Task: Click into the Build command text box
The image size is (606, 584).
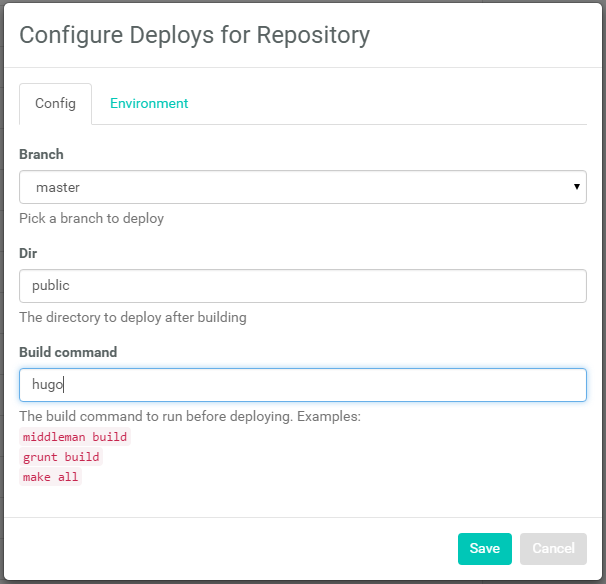Action: (302, 385)
